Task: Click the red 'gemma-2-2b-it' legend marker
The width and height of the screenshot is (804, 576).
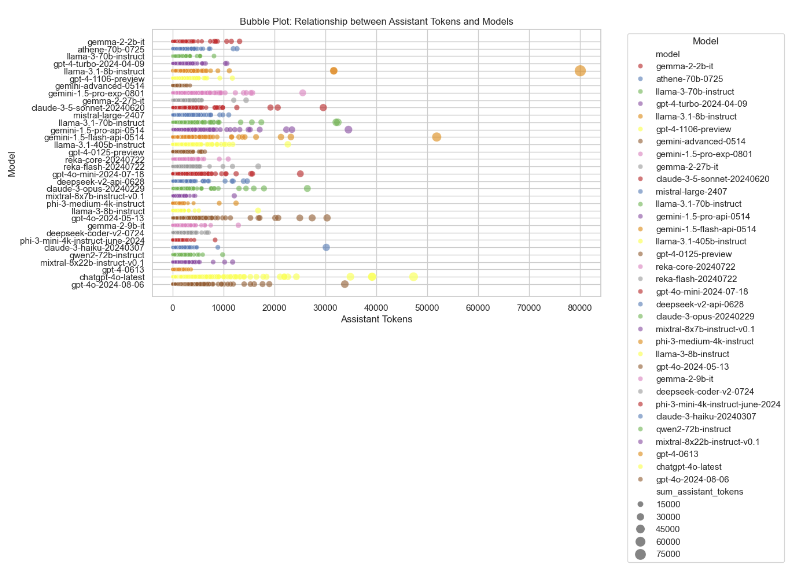Action: click(x=640, y=67)
